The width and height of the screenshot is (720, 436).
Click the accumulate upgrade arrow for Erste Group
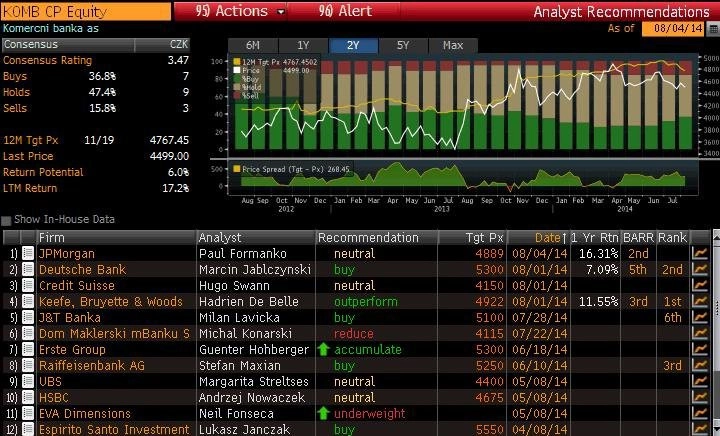(324, 349)
